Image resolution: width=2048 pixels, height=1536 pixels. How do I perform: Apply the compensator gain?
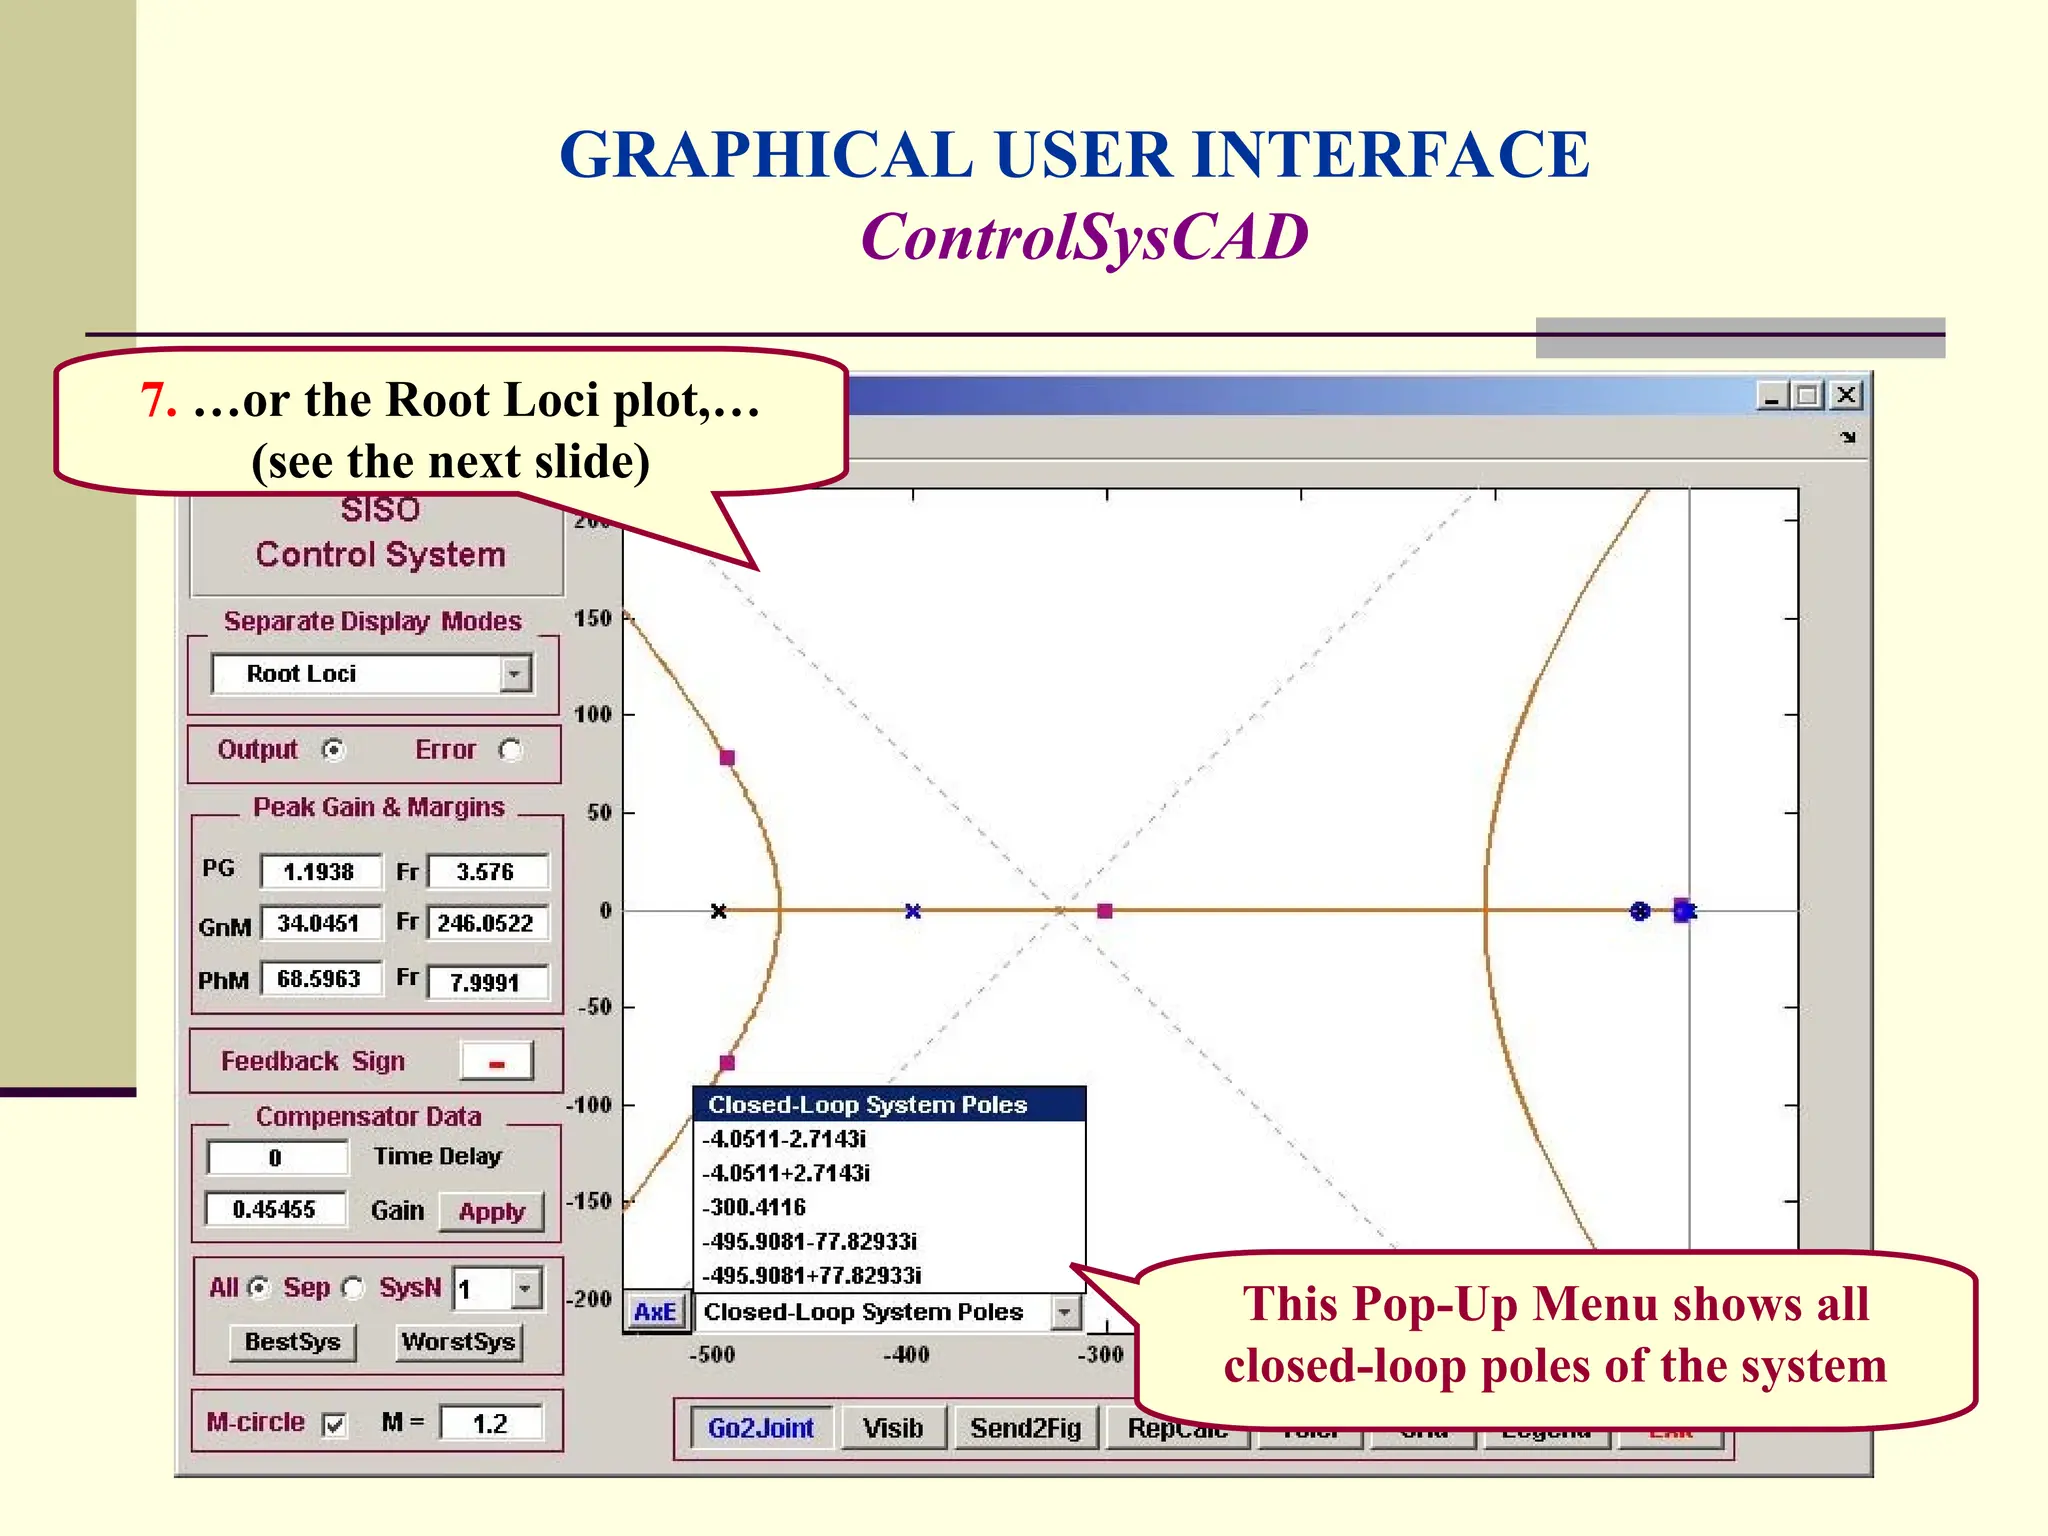(492, 1212)
